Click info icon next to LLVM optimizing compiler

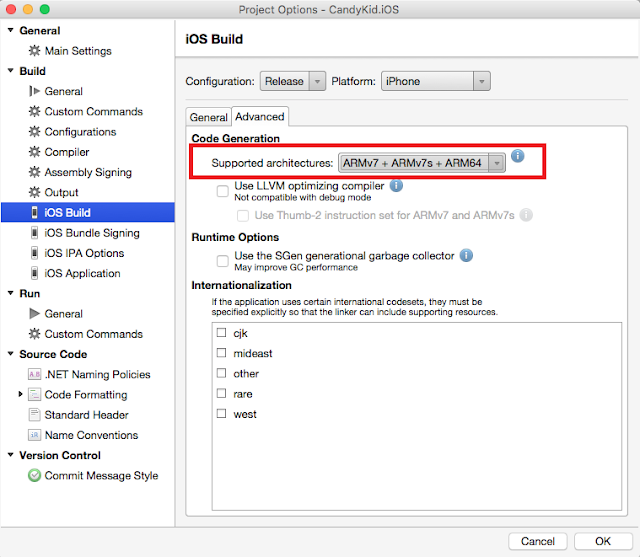coord(396,186)
